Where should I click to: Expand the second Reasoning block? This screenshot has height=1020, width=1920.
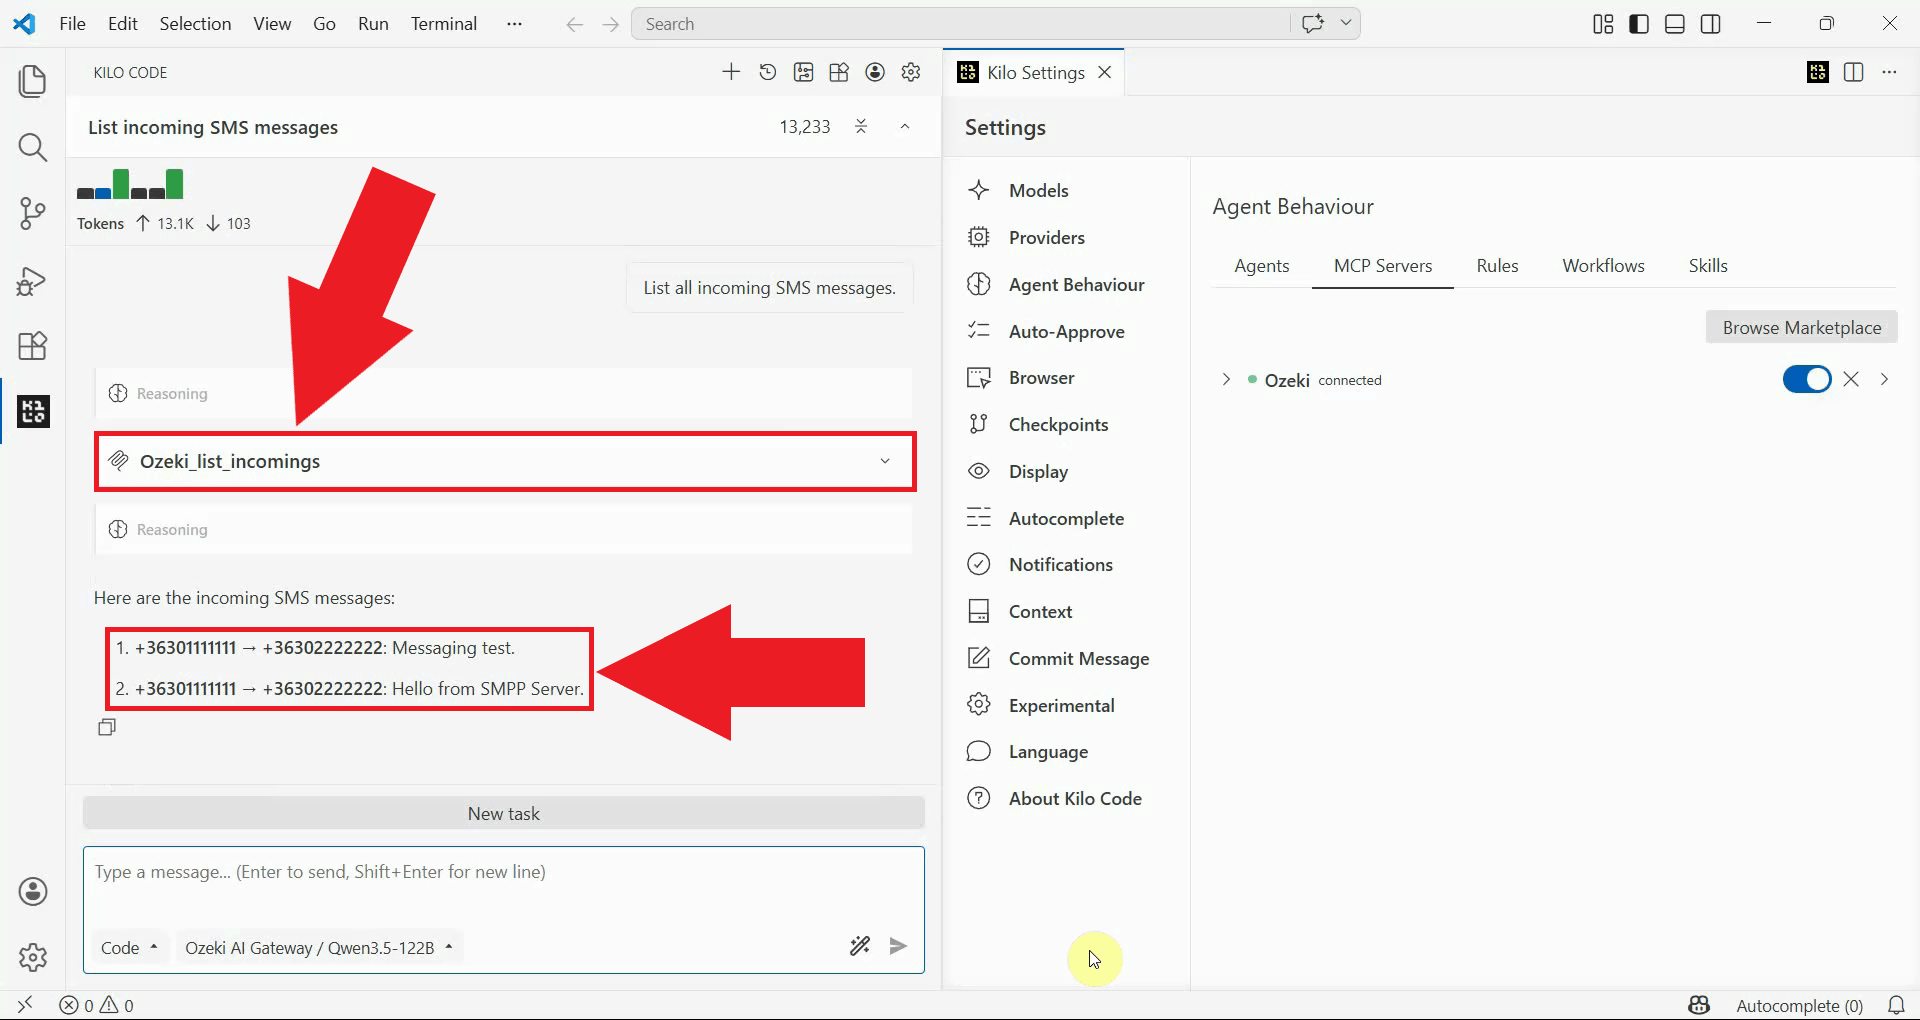coord(504,529)
